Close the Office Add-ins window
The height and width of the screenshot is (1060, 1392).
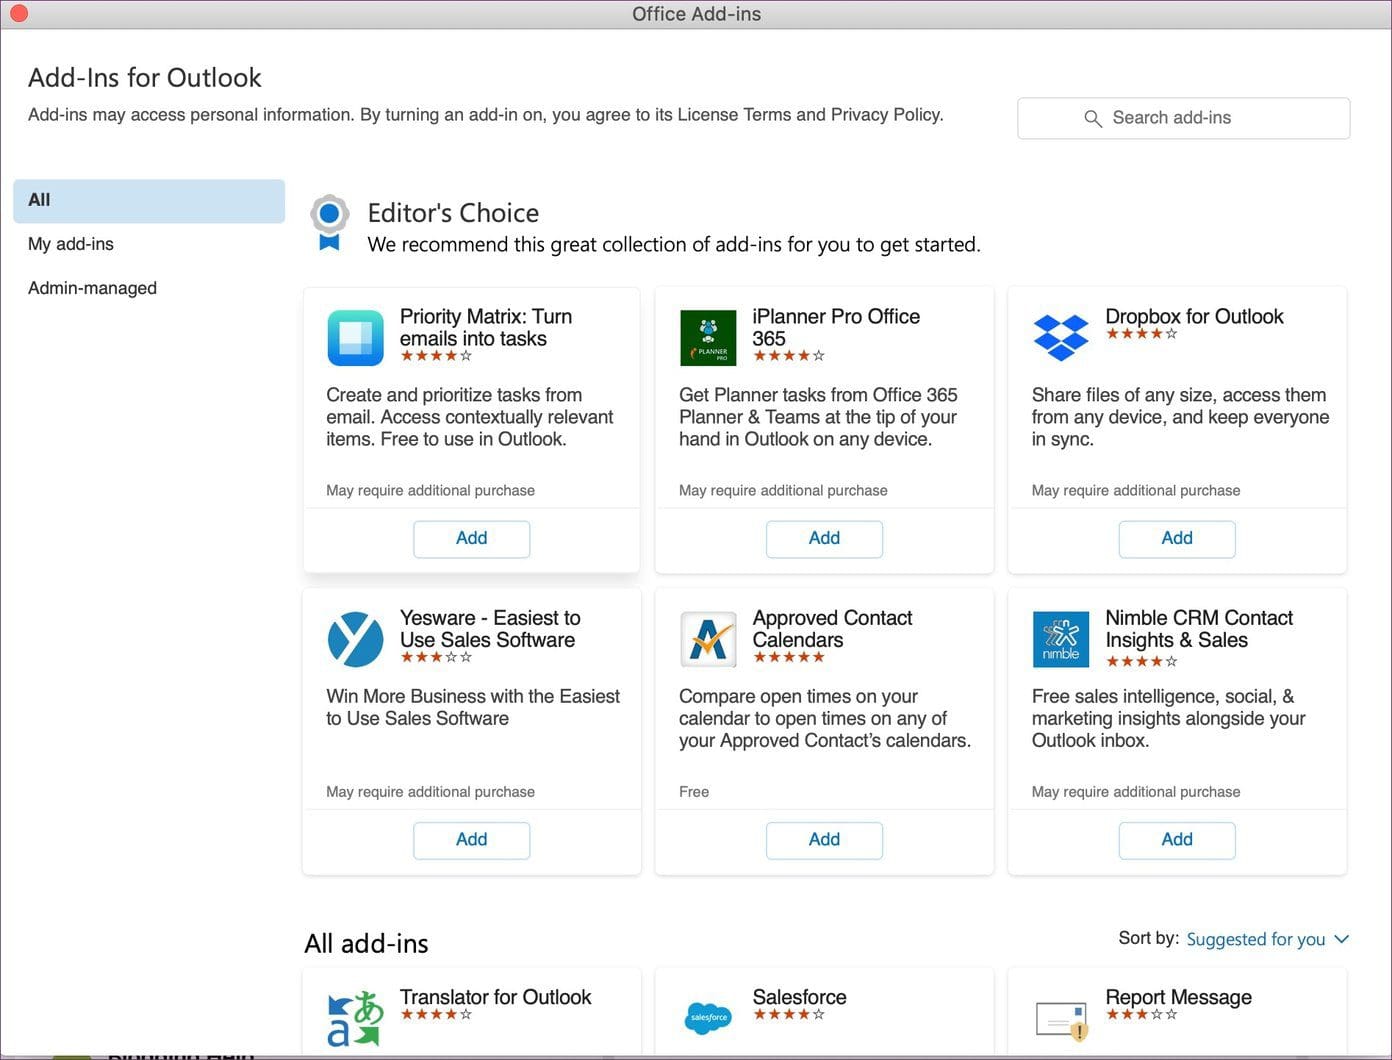point(18,13)
